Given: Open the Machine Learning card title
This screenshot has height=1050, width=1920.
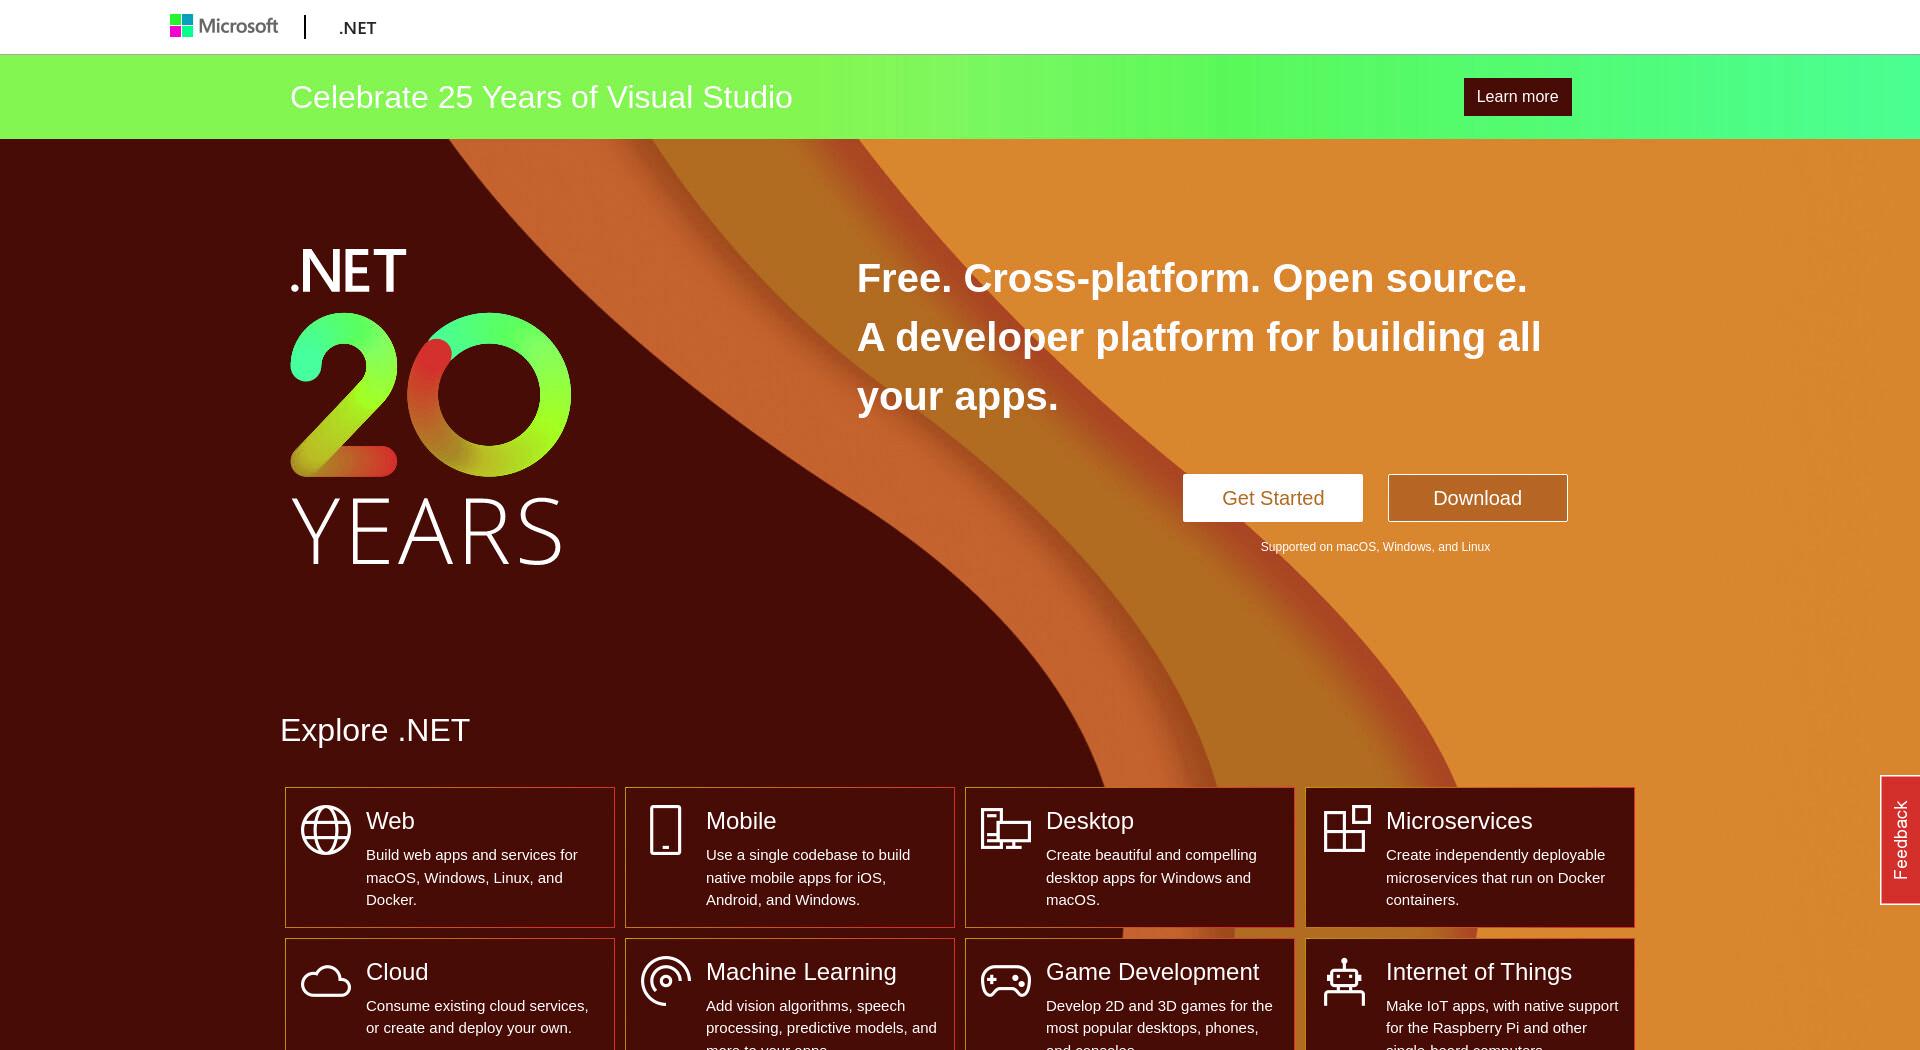Looking at the screenshot, I should [801, 972].
